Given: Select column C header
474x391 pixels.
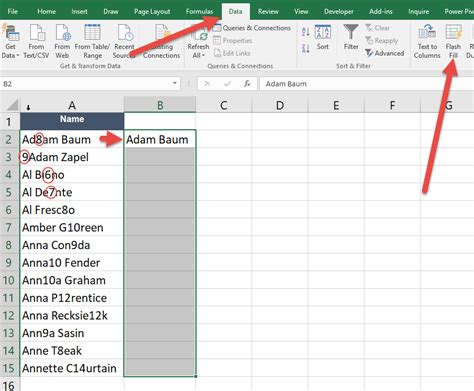Looking at the screenshot, I should tap(224, 105).
